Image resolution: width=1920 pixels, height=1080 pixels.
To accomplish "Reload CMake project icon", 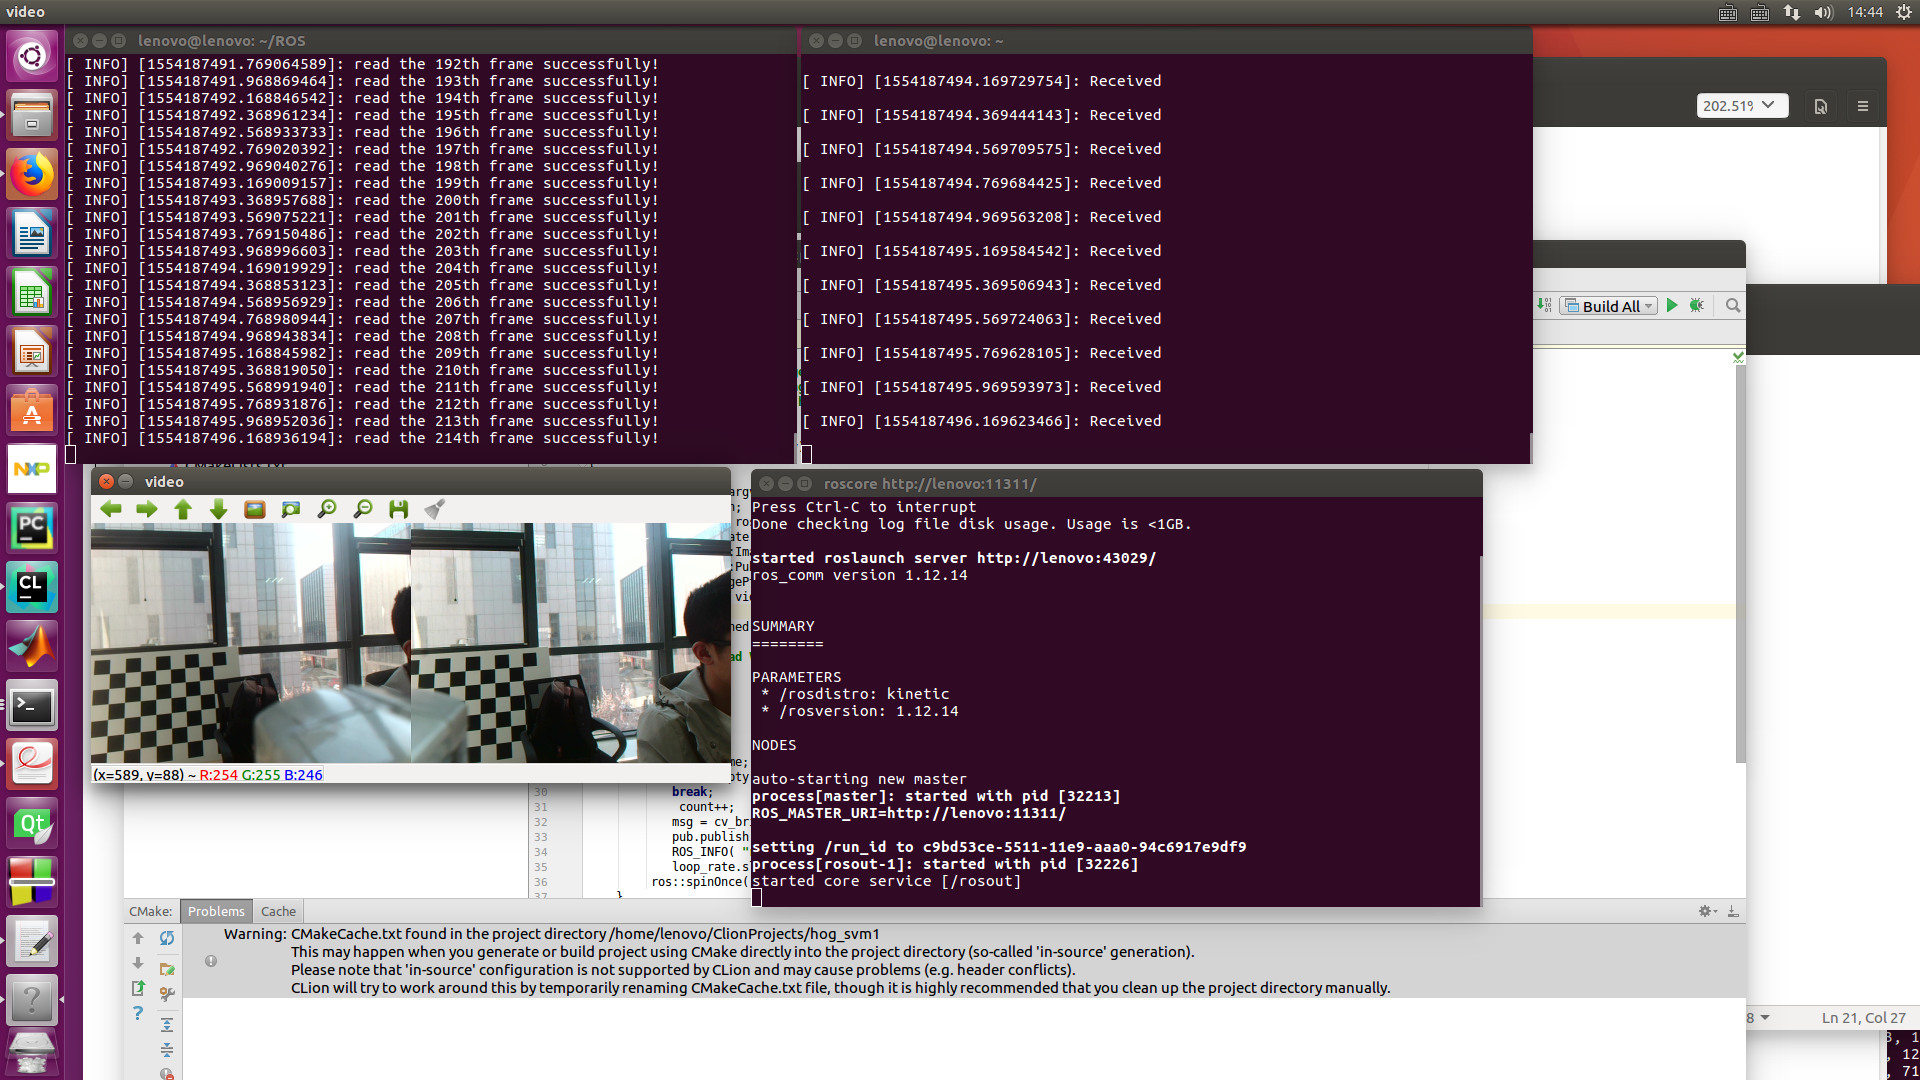I will point(167,938).
